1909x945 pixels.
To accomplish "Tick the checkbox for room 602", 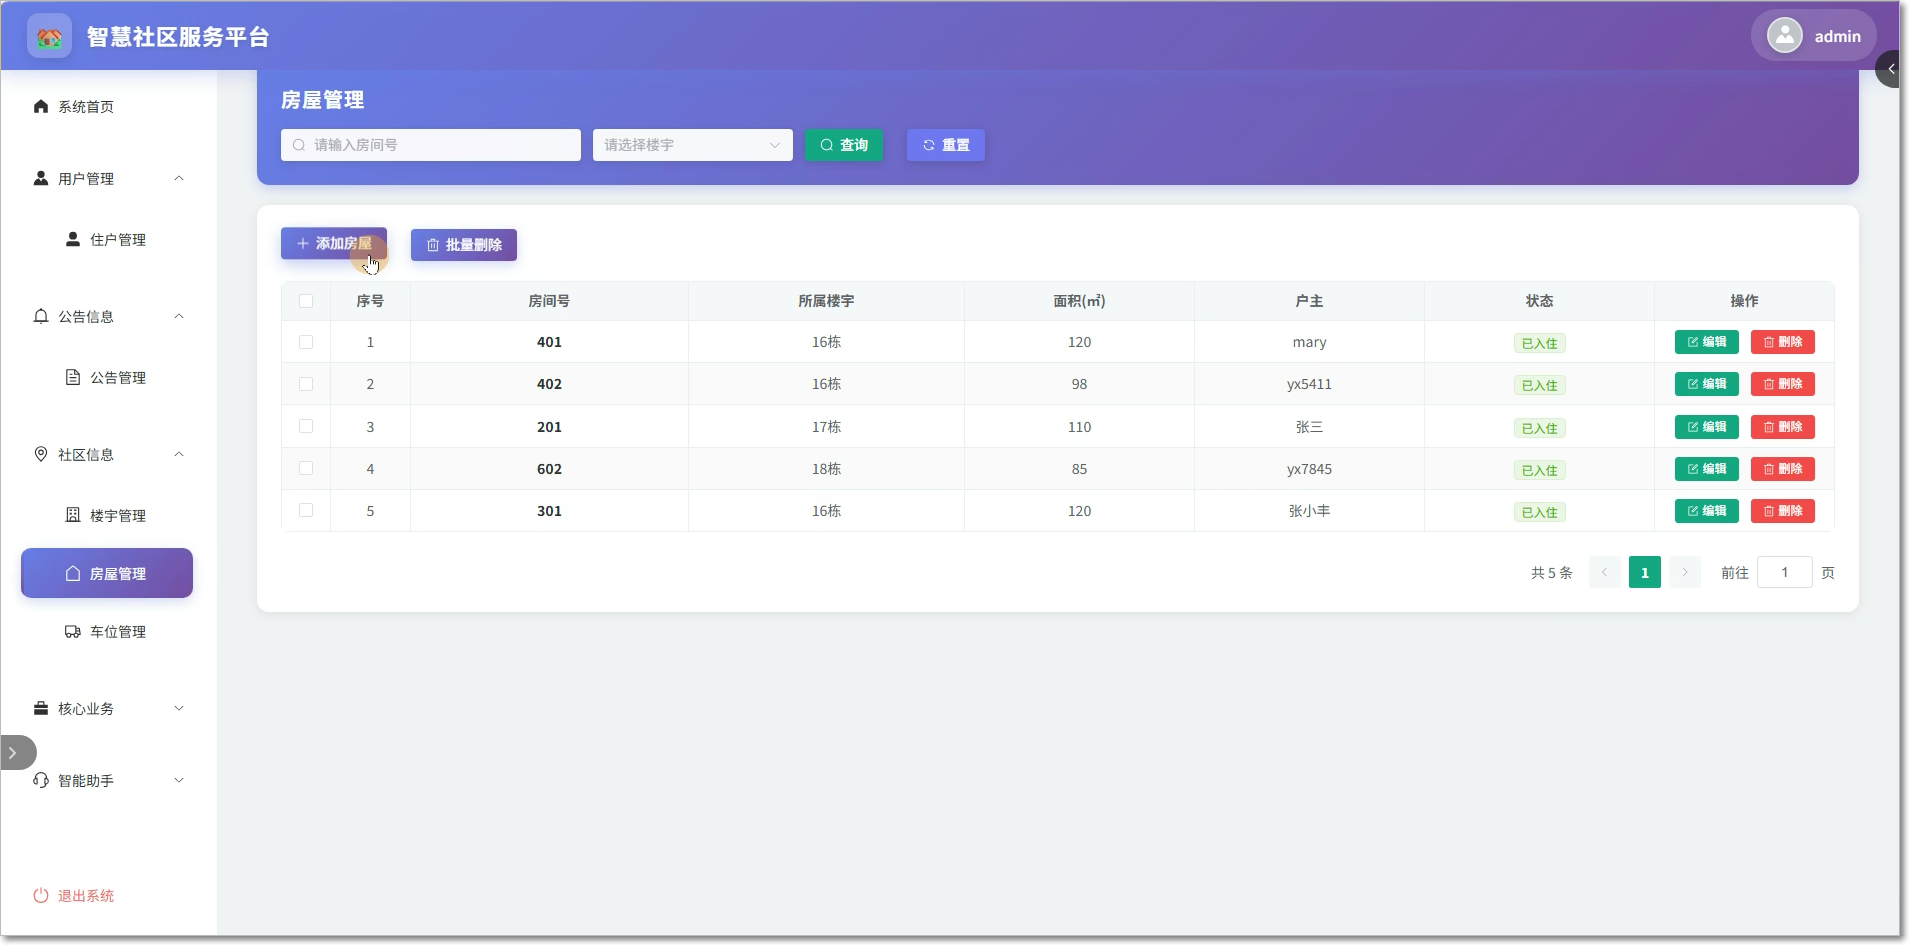I will click(306, 468).
